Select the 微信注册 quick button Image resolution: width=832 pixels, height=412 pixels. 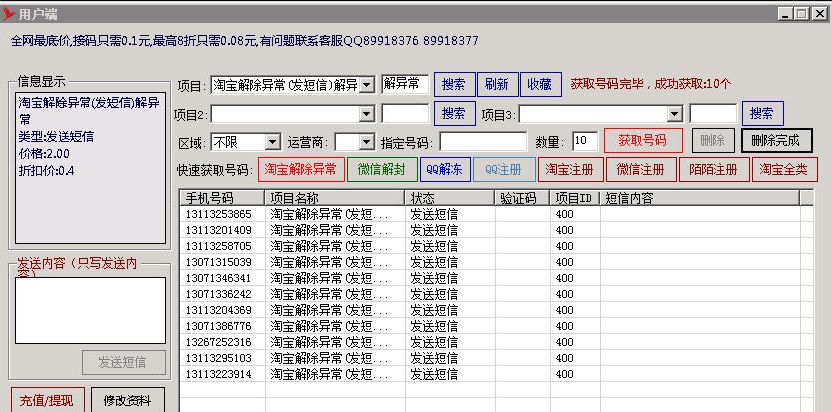[x=641, y=169]
